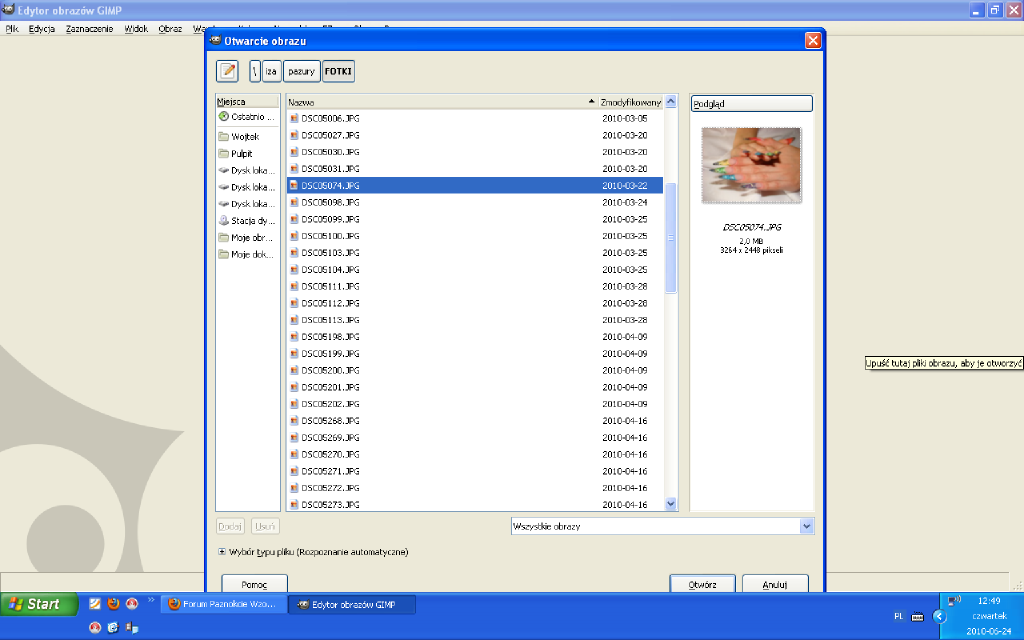This screenshot has width=1024, height=640.
Task: Select file name DSC05200.JPG
Action: (x=330, y=370)
